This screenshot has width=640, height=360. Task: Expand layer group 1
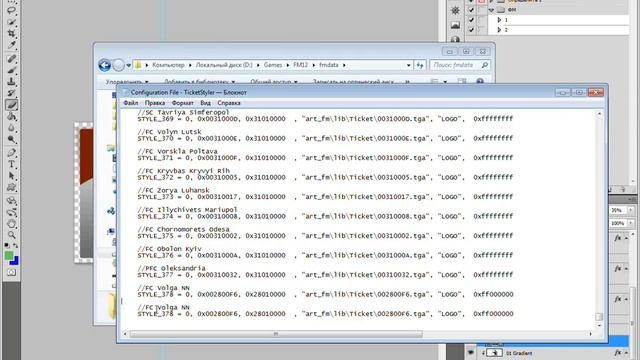coord(499,20)
